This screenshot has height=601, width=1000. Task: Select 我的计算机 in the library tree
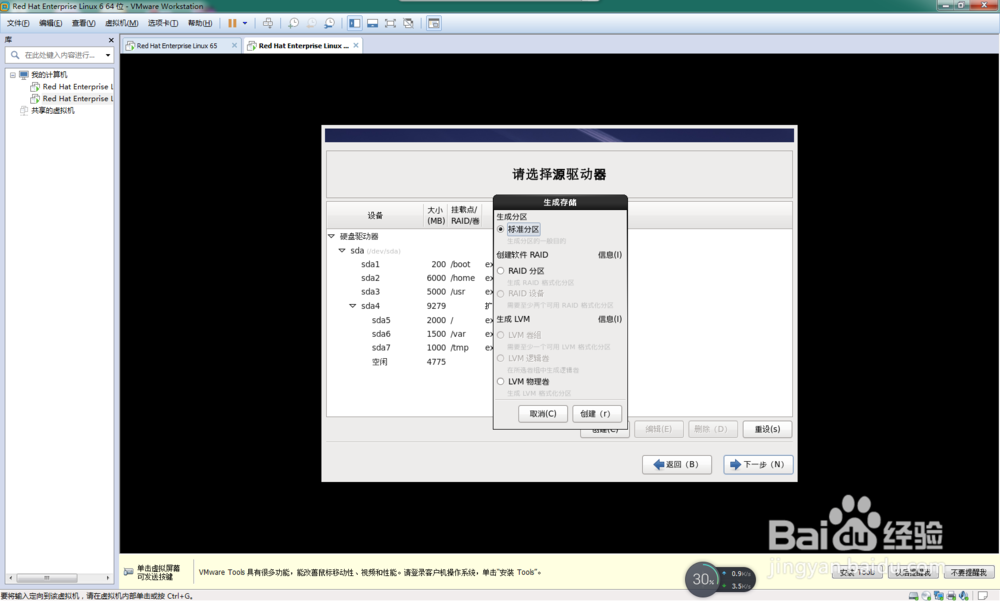pyautogui.click(x=49, y=75)
